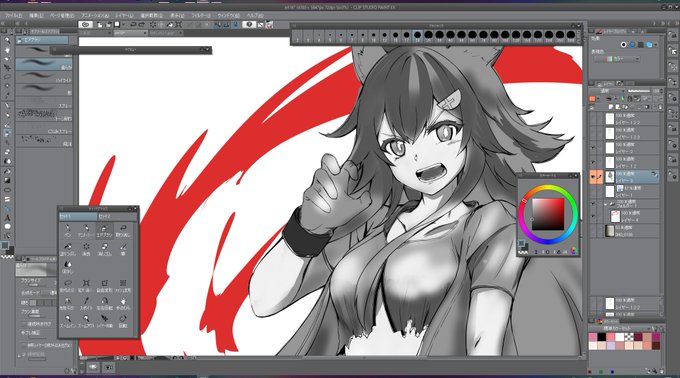Viewport: 680px width, 378px height.
Task: Click the layer opacity slider
Action: (640, 91)
